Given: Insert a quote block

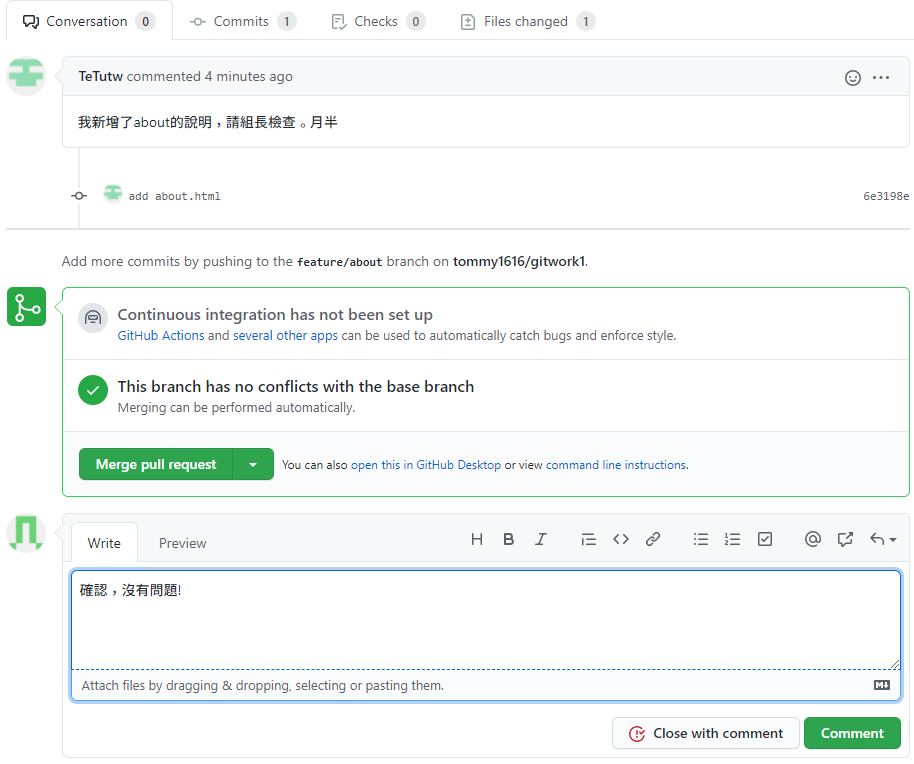Looking at the screenshot, I should point(588,539).
